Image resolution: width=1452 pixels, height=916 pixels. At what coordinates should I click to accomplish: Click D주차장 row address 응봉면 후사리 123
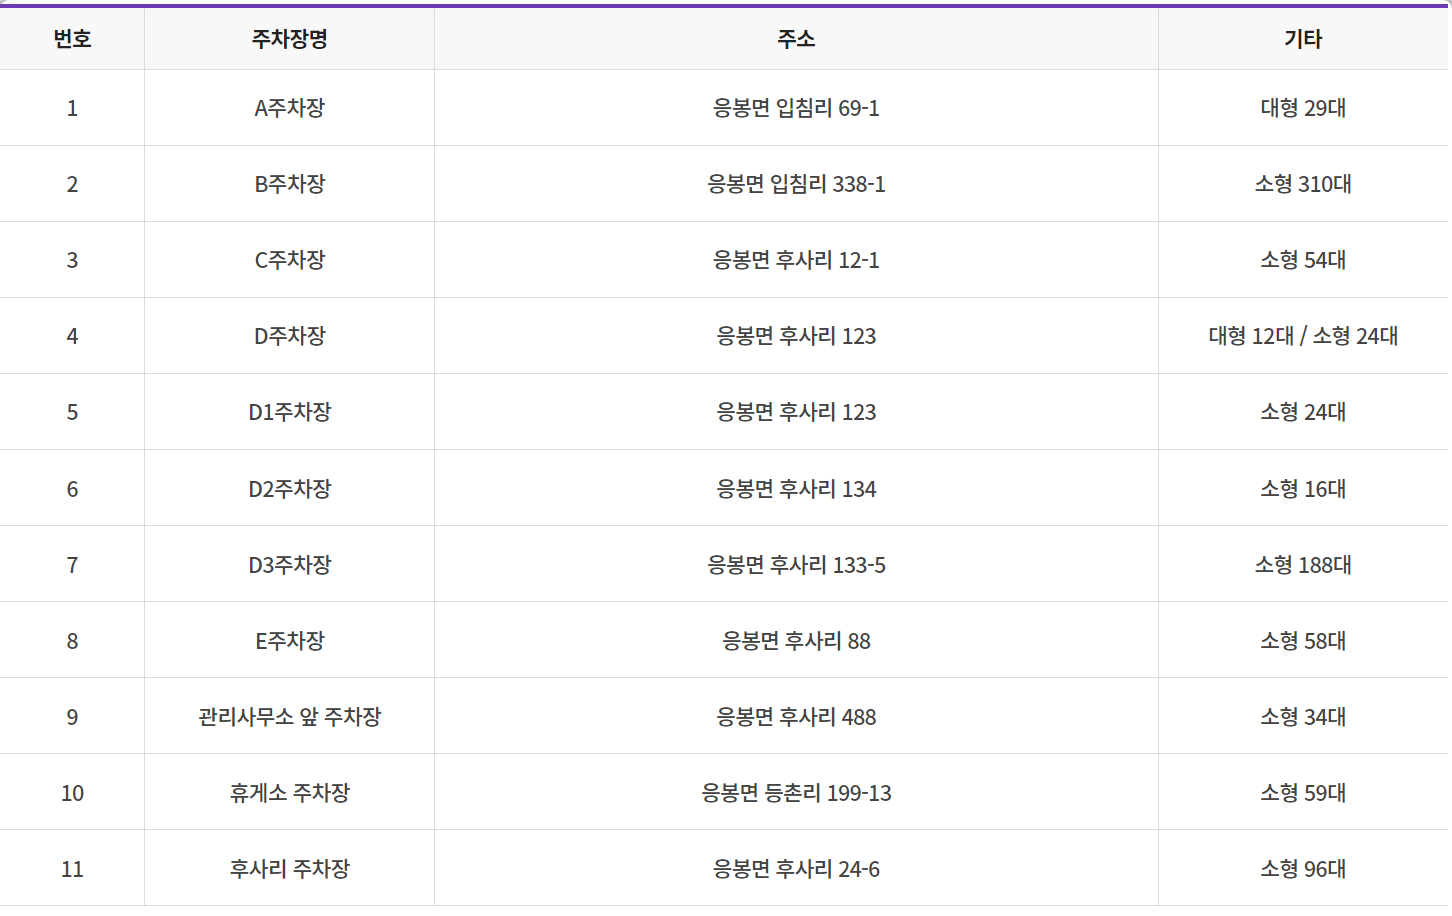[796, 336]
